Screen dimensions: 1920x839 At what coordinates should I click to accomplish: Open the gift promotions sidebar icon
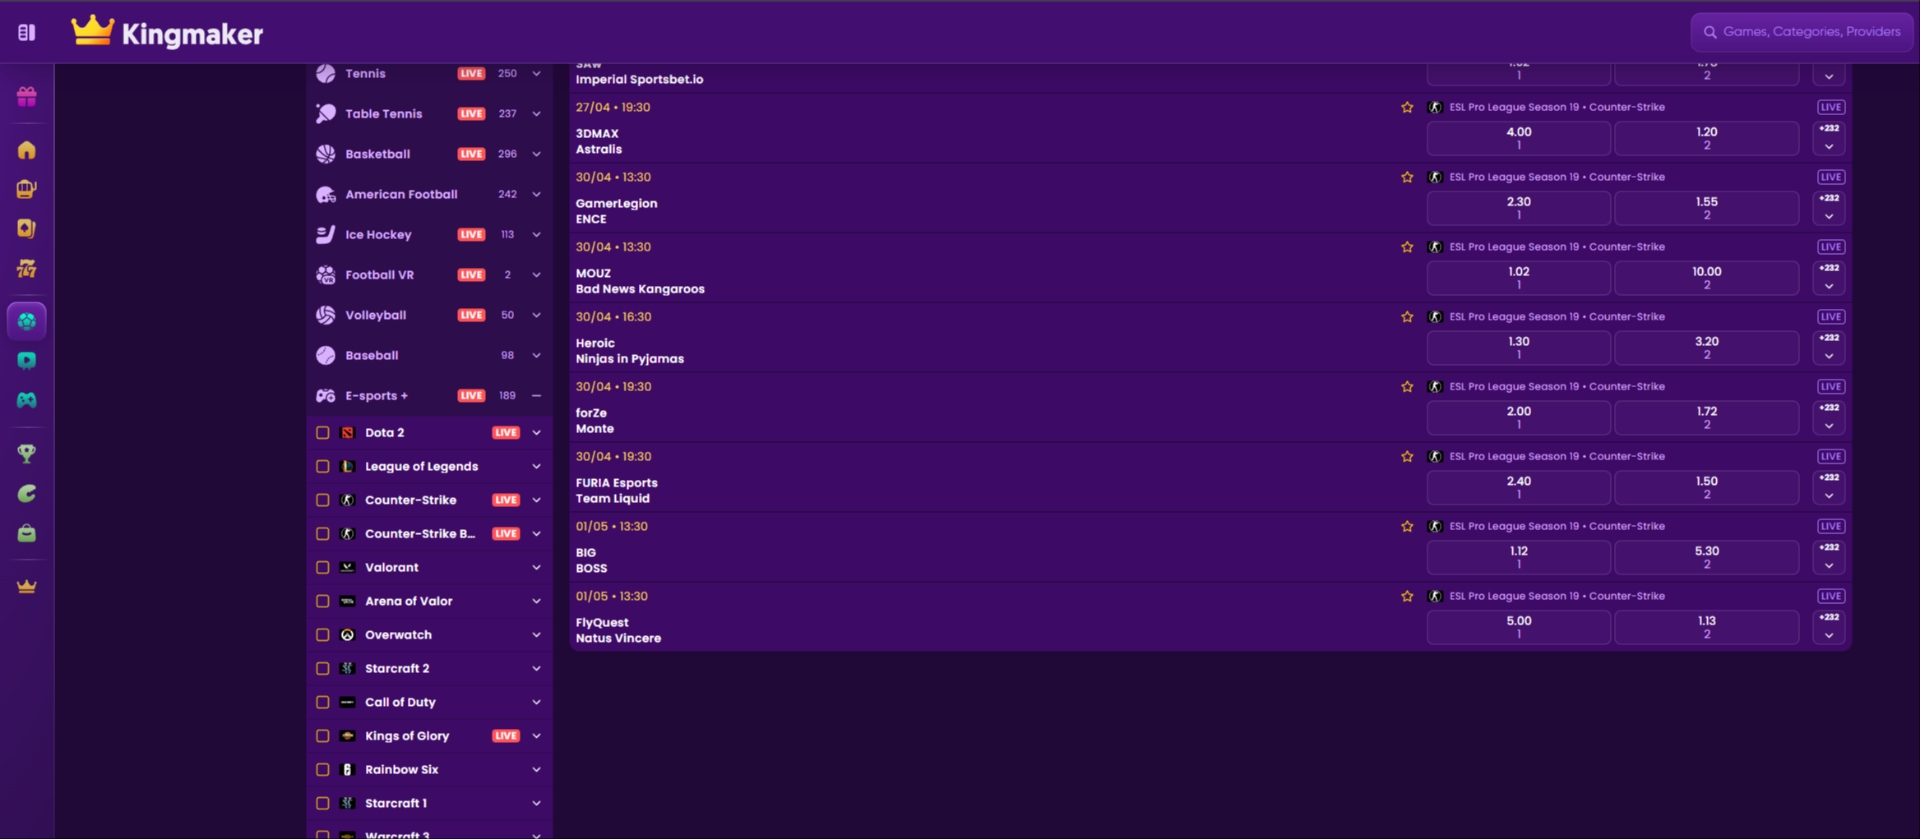pos(27,97)
